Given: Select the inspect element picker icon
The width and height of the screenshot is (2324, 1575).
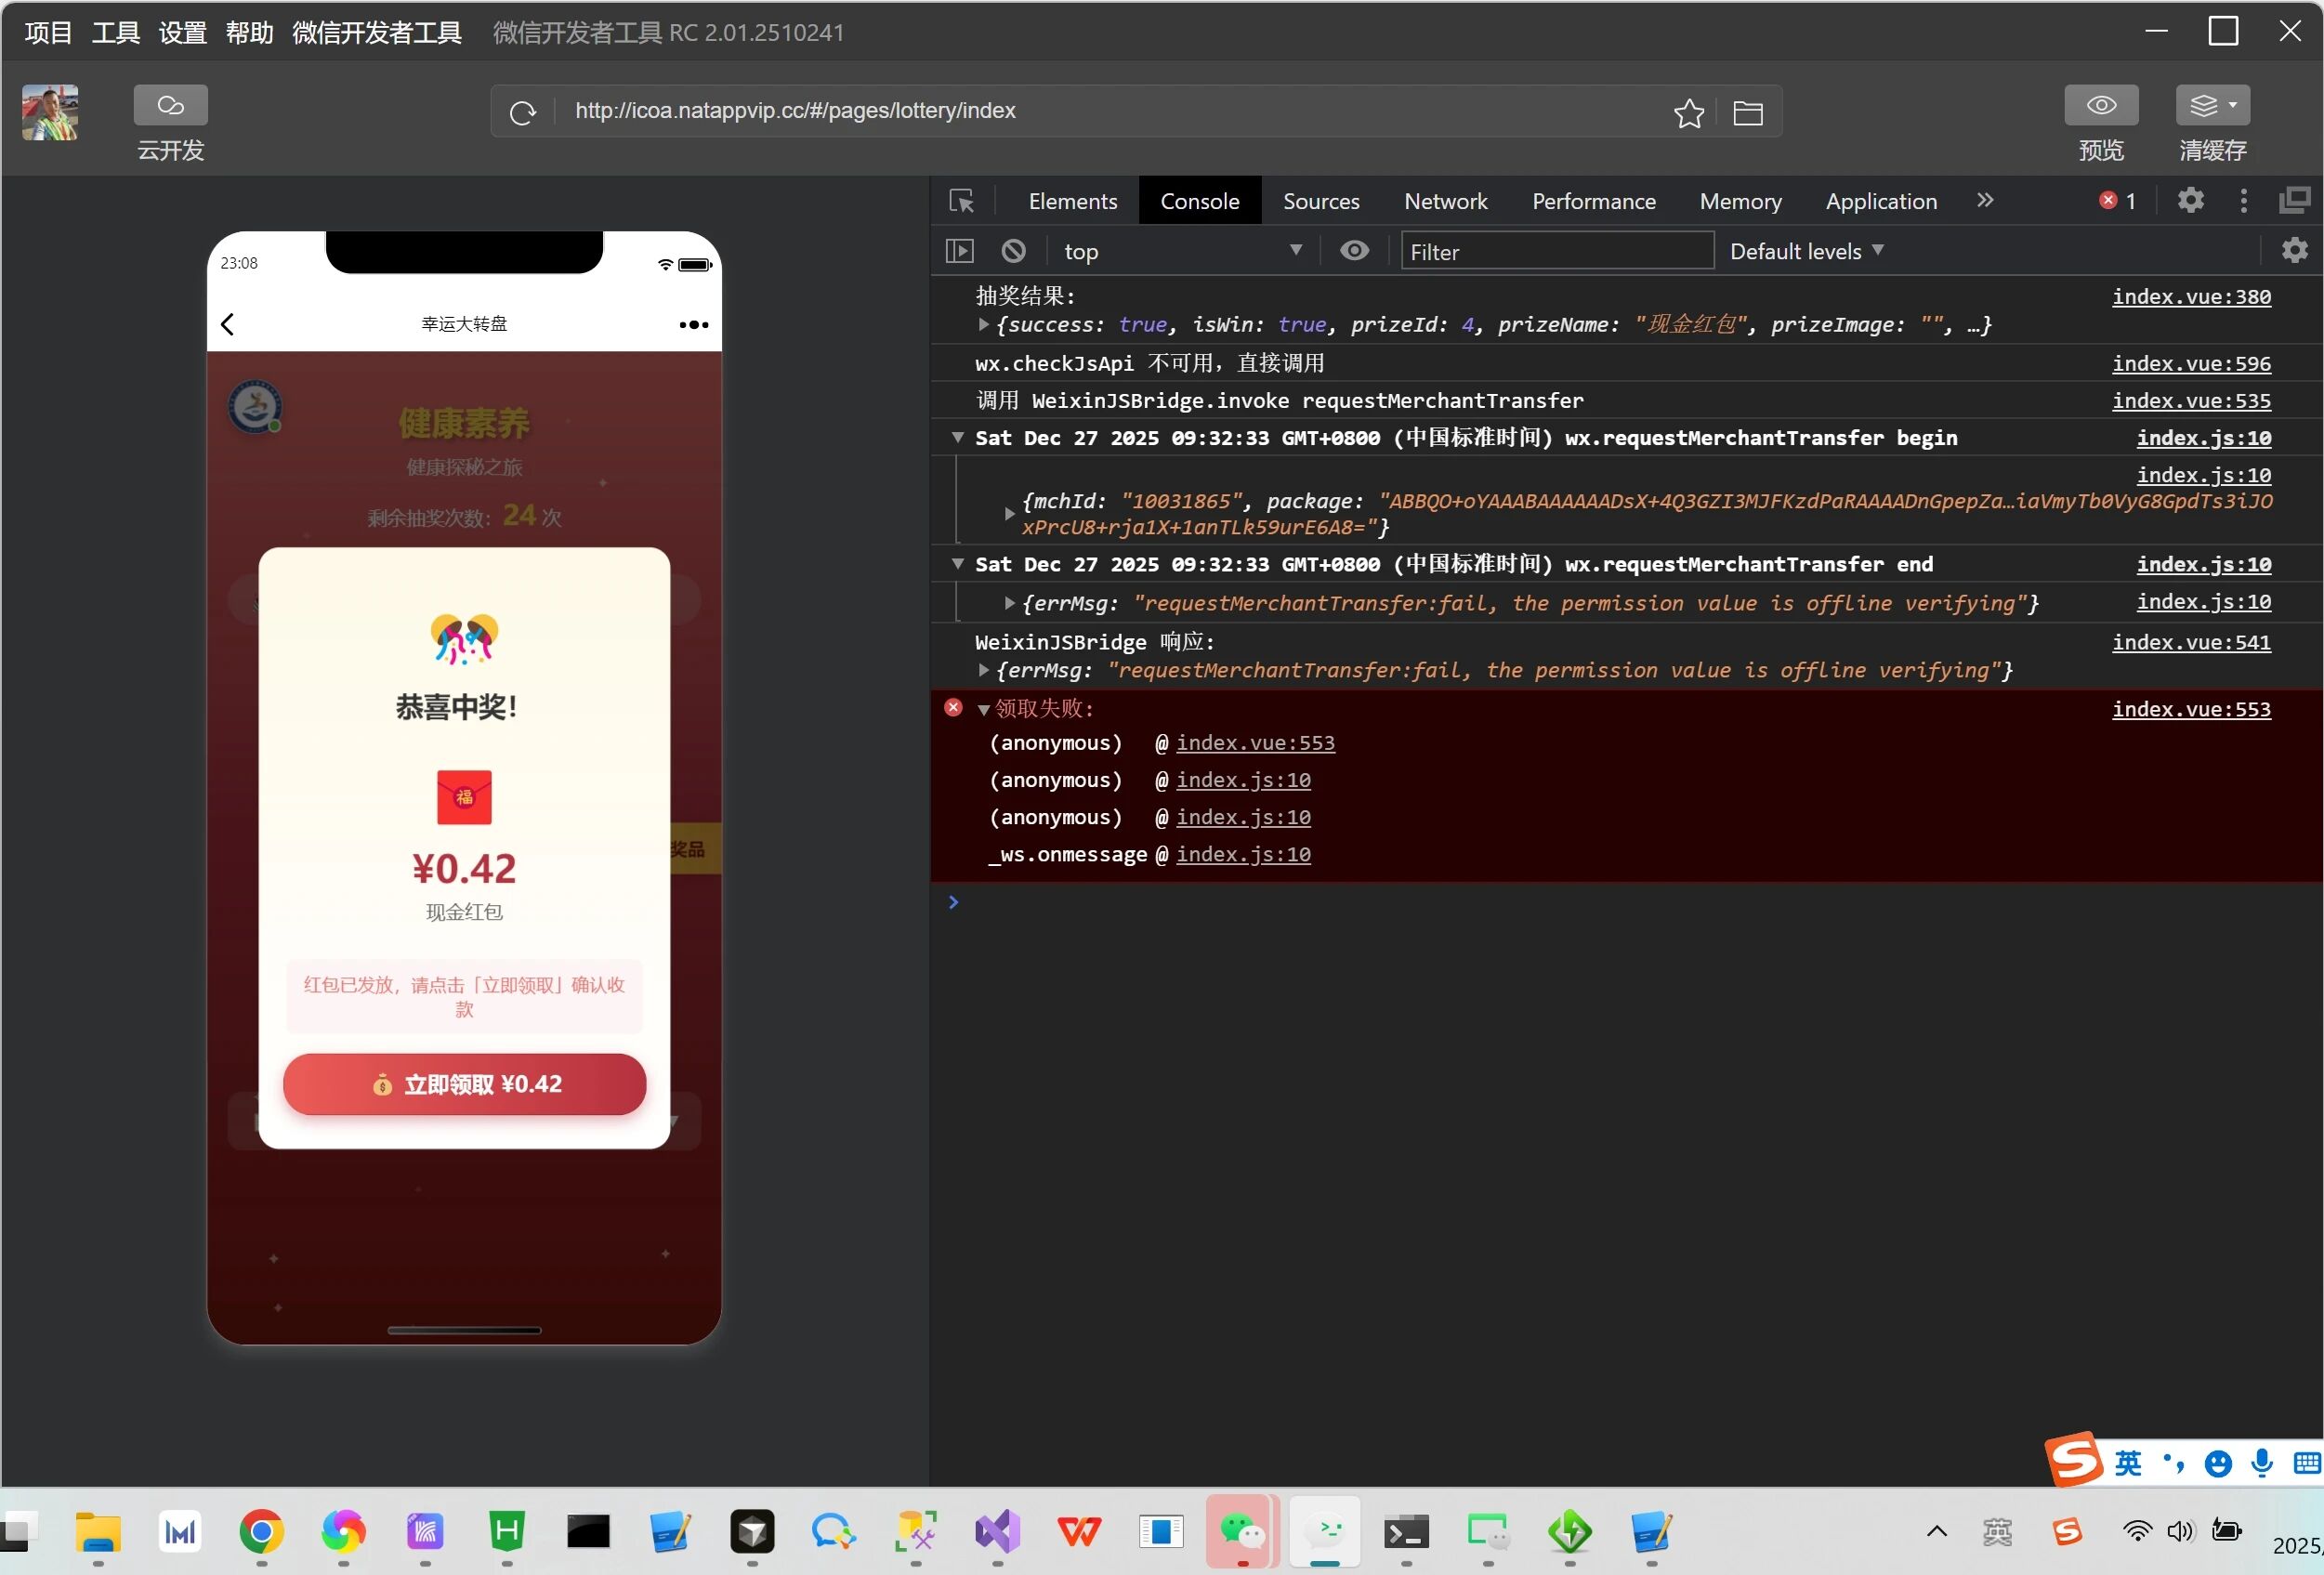Looking at the screenshot, I should point(961,201).
